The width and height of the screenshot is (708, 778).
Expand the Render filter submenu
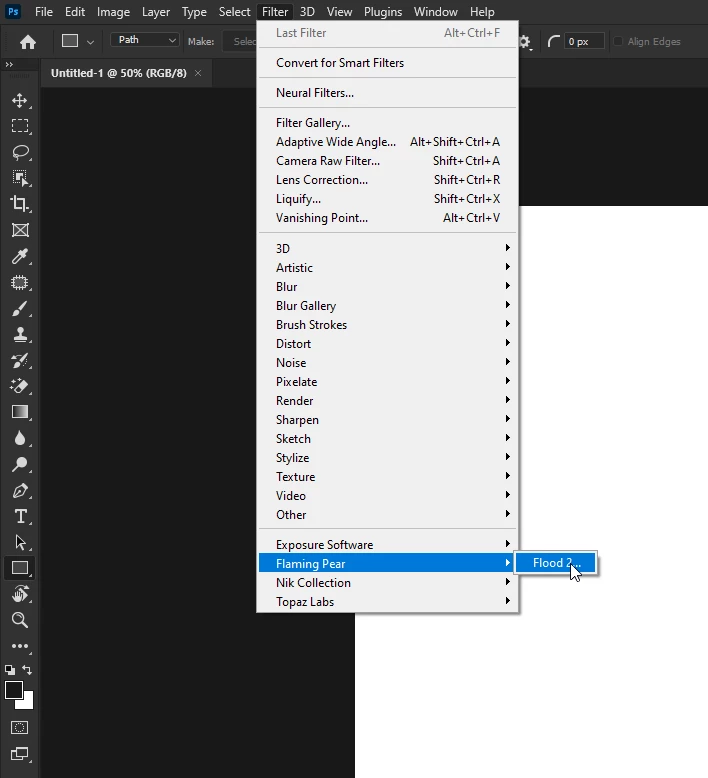point(387,400)
